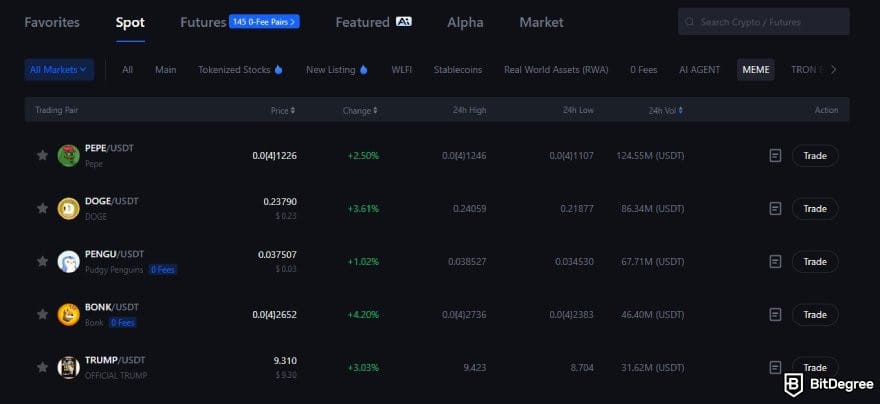Sort by Change column arrows
Image resolution: width=880 pixels, height=404 pixels.
pos(375,111)
